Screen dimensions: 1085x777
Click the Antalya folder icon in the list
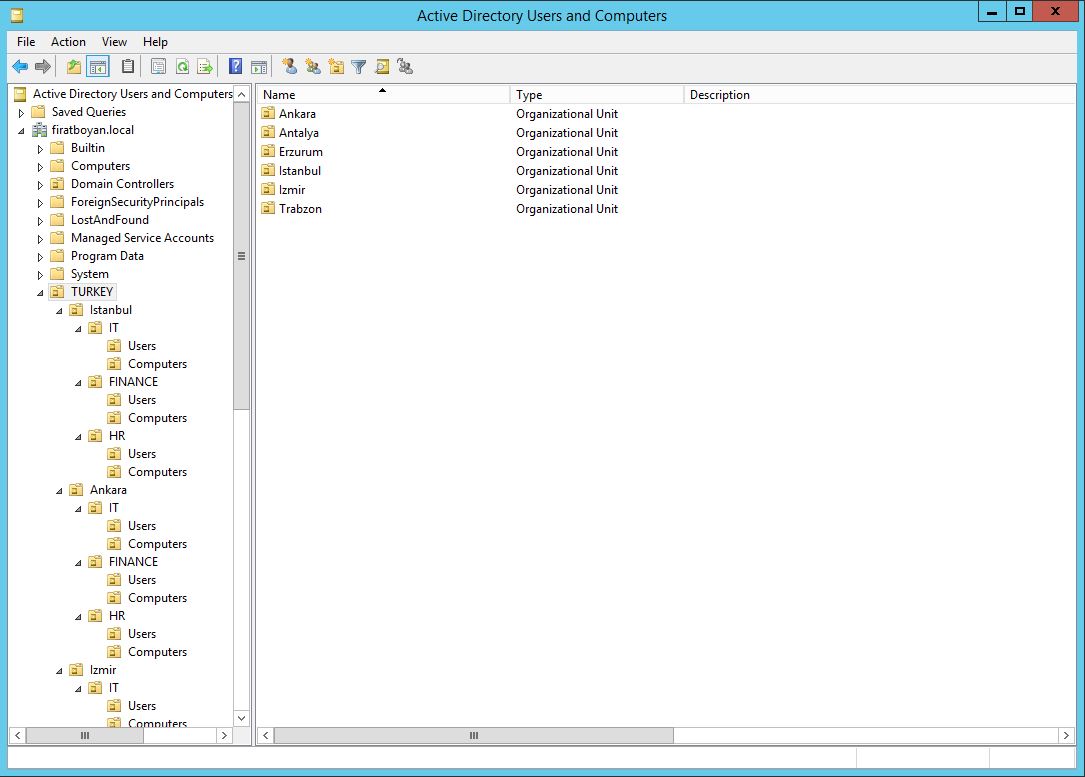[268, 132]
